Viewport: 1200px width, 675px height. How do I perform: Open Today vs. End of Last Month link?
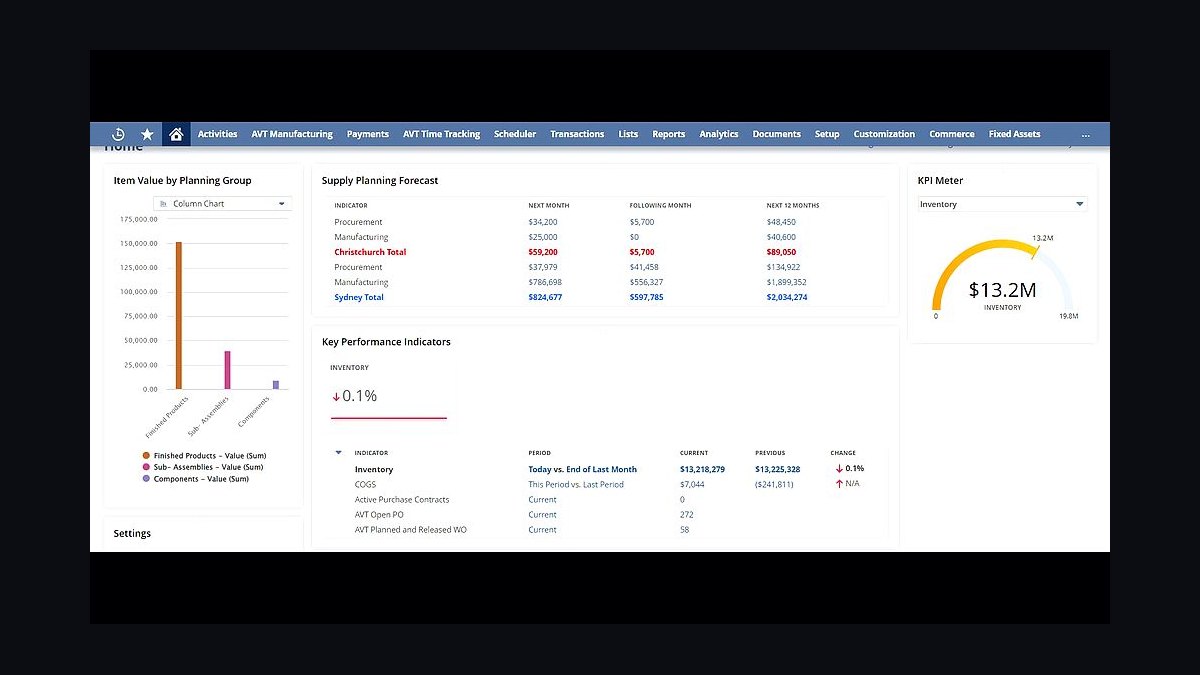click(x=582, y=469)
